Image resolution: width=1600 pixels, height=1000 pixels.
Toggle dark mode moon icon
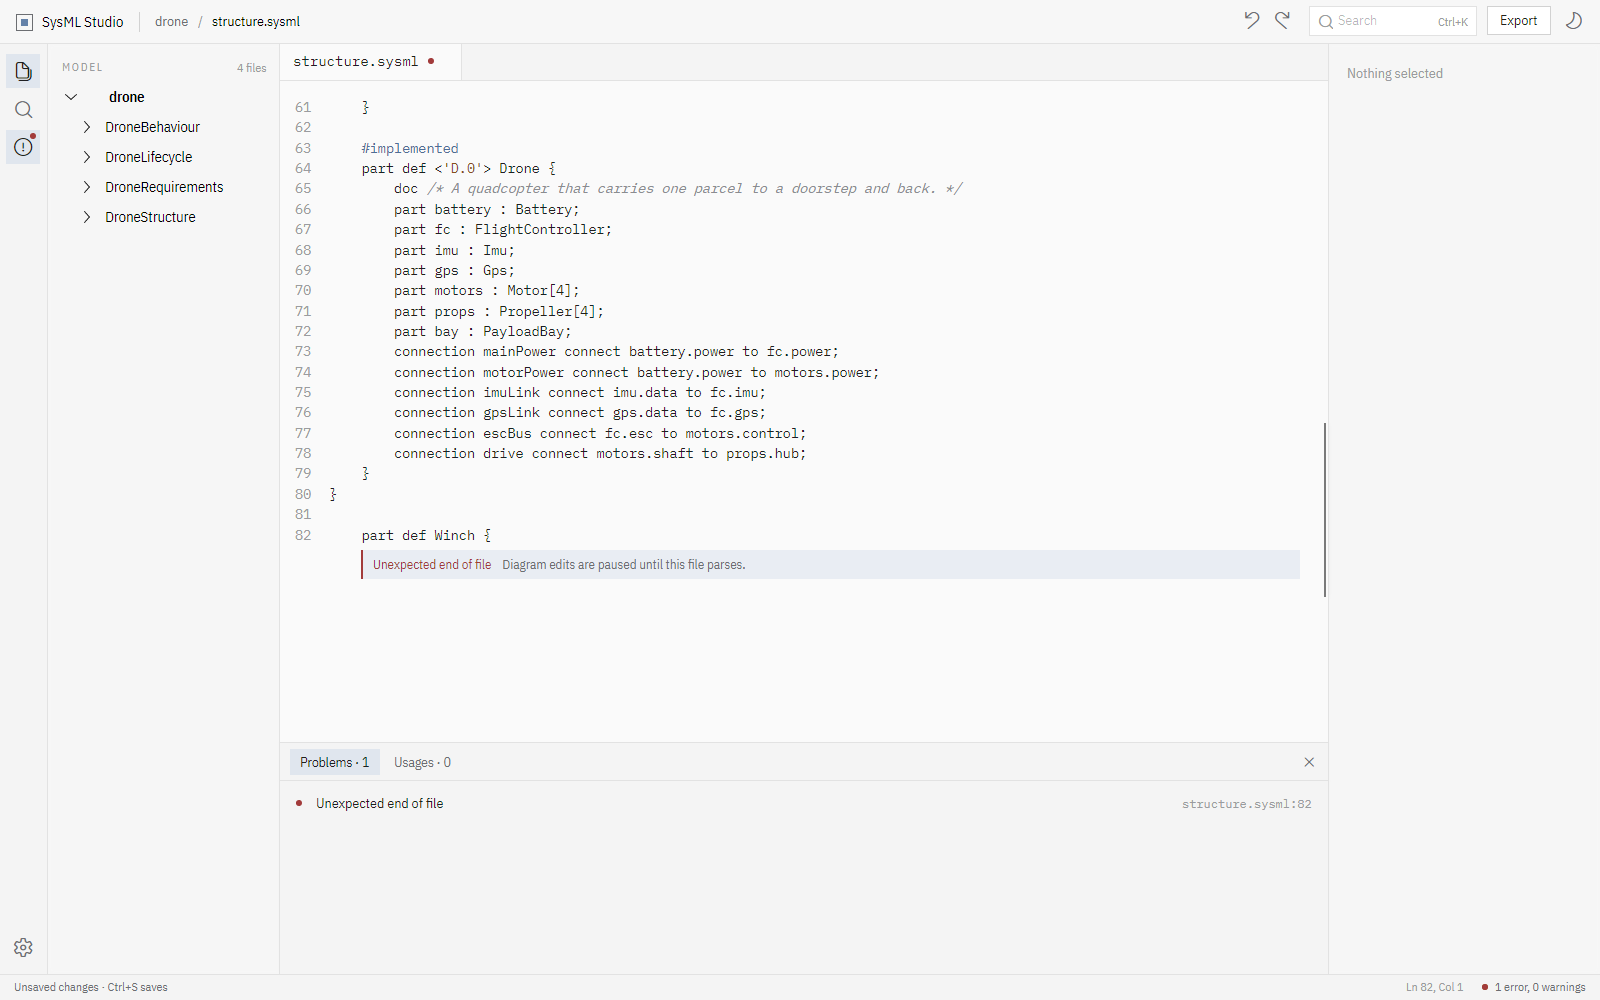point(1573,20)
